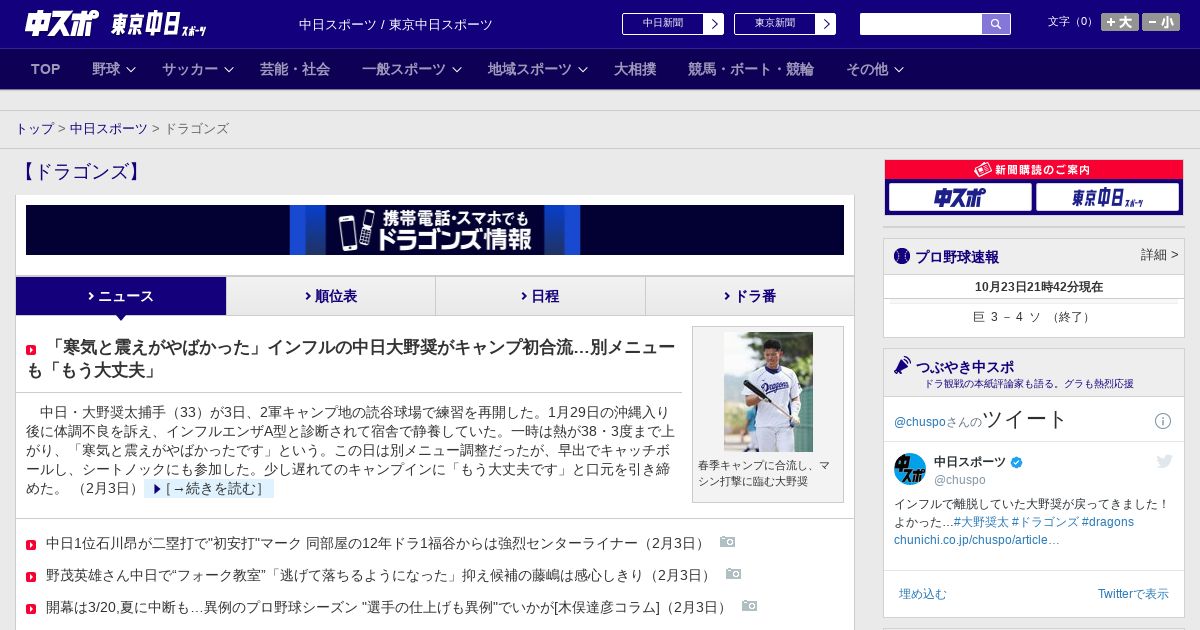Screen dimensions: 1200x630
Task: Decrease text size with －小 button
Action: [1161, 22]
